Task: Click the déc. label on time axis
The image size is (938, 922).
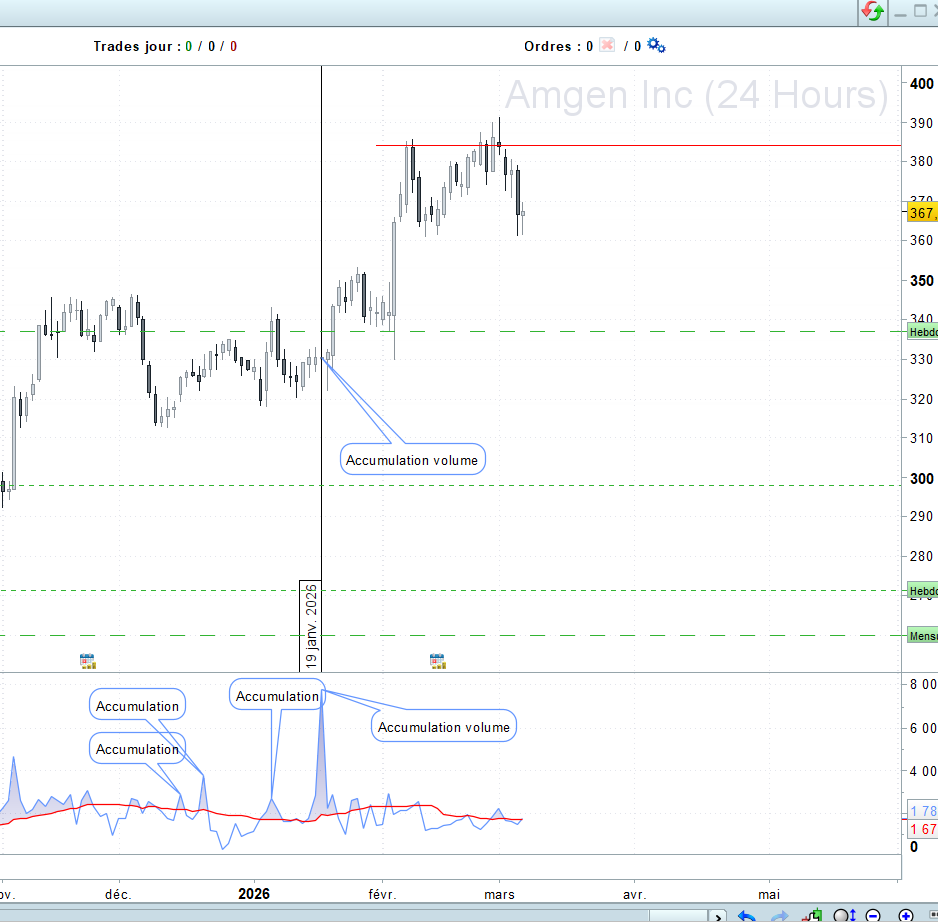Action: [118, 894]
